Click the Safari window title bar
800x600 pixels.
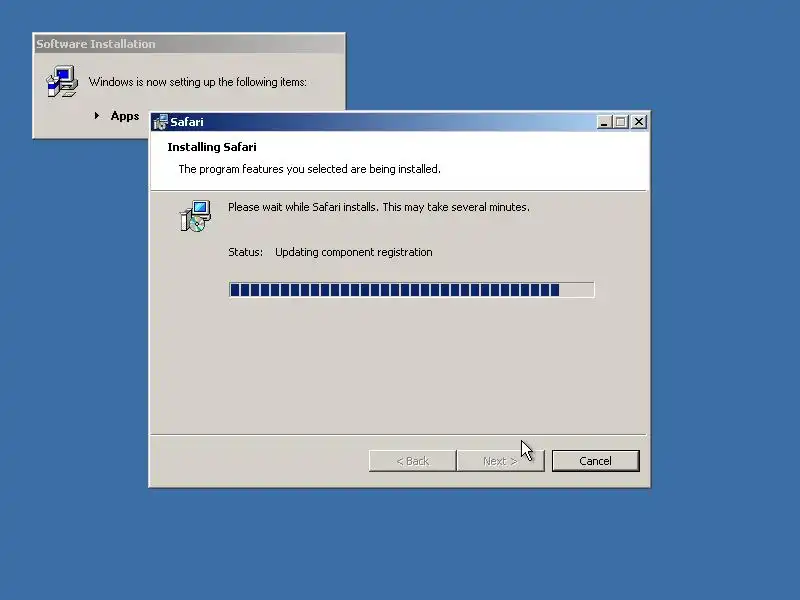click(383, 122)
